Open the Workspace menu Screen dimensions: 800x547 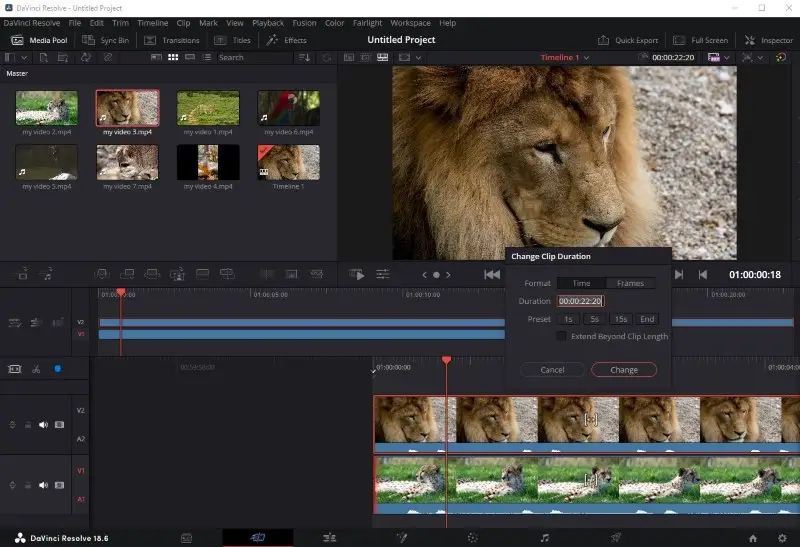tap(410, 23)
